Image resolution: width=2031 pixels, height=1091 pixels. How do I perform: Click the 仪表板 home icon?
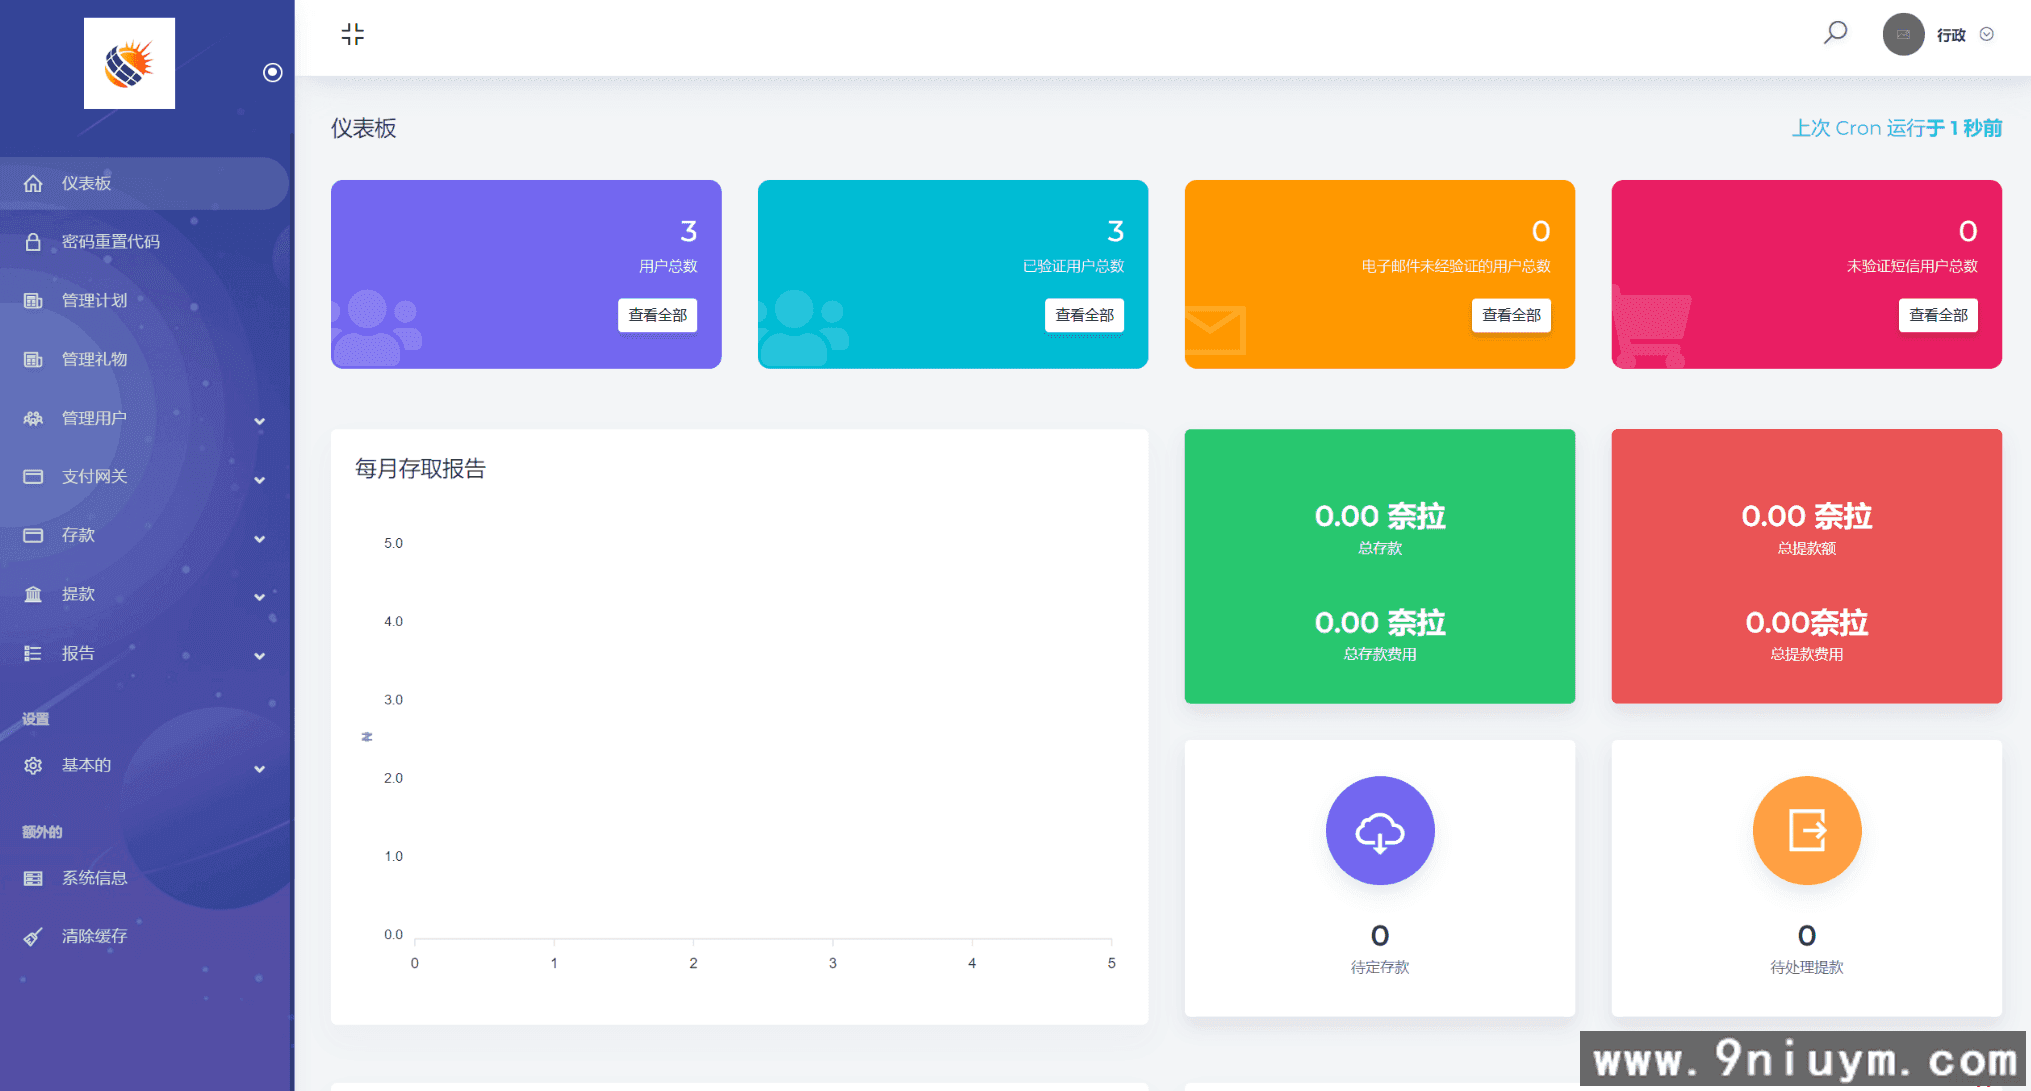pyautogui.click(x=33, y=183)
